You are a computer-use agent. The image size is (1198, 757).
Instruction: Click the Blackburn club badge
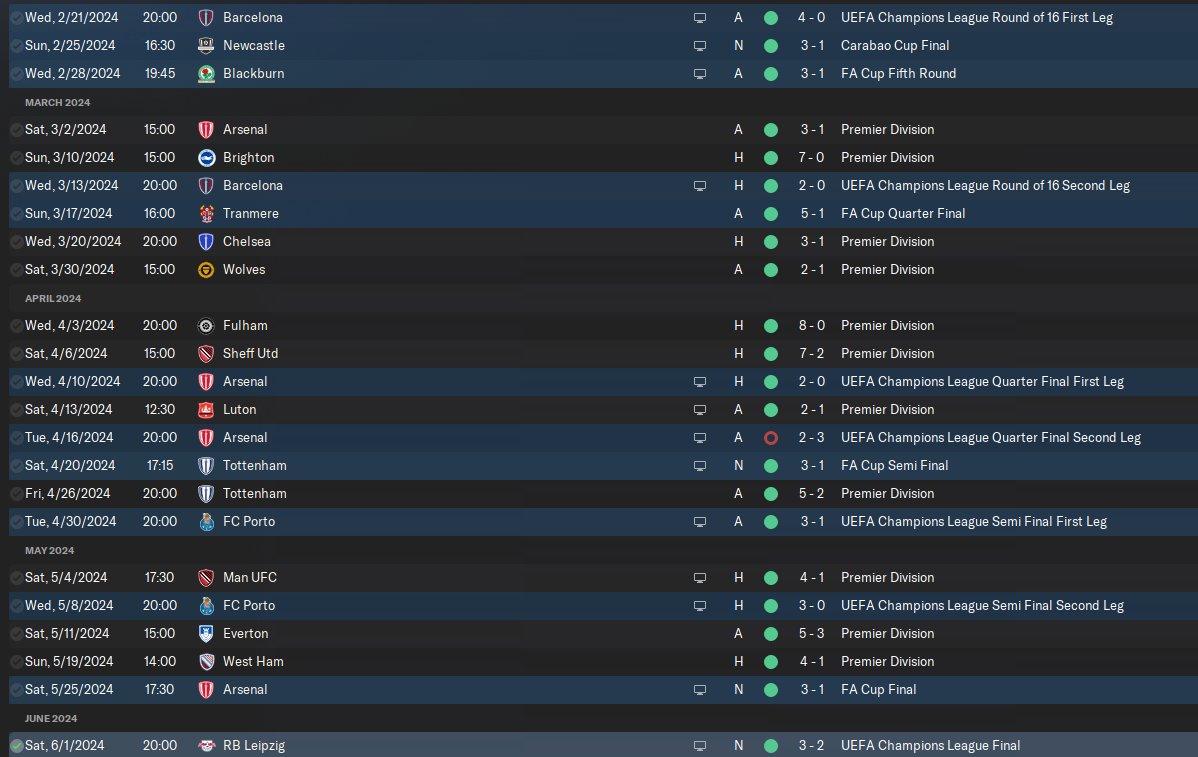(x=206, y=73)
